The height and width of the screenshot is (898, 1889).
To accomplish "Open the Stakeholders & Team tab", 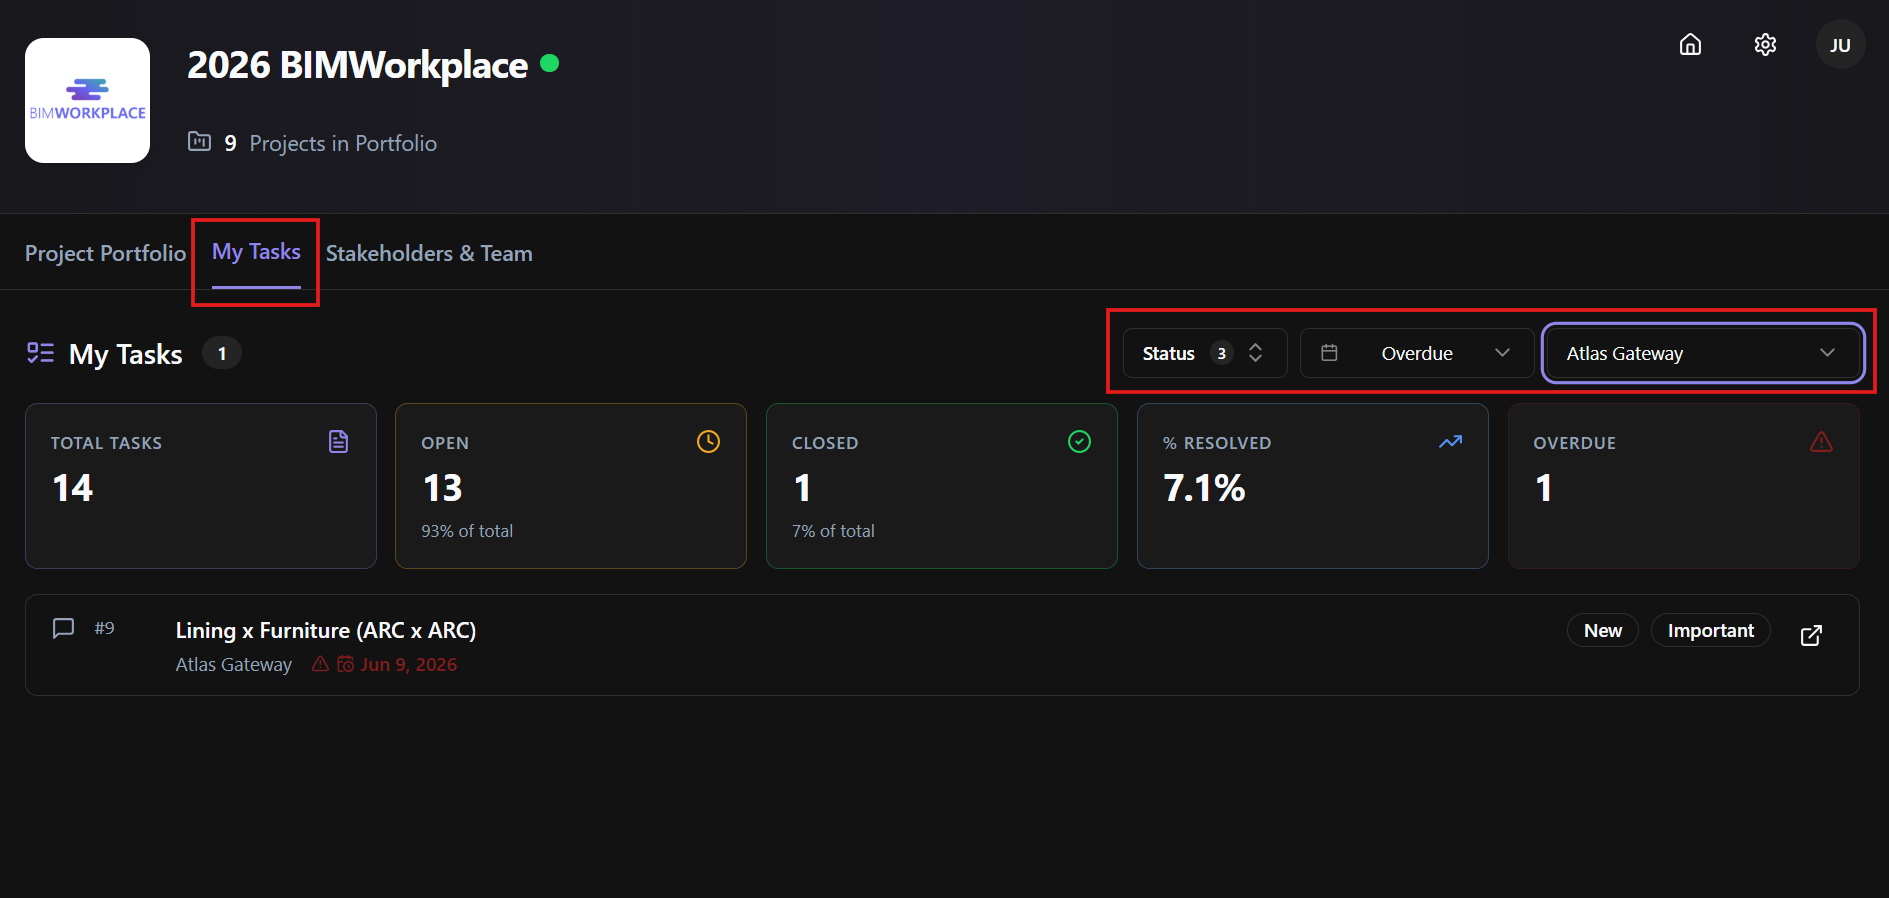I will tap(429, 253).
